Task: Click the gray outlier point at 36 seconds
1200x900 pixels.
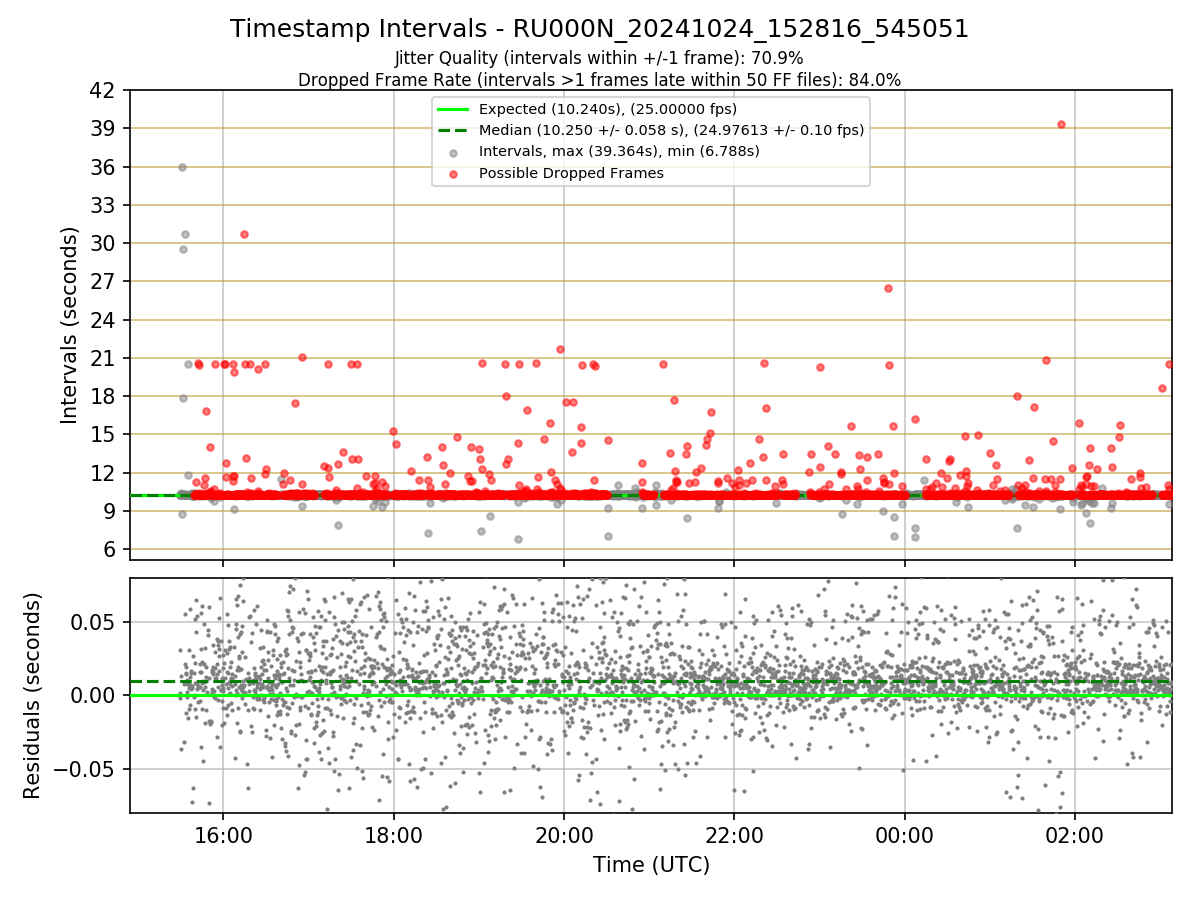Action: [x=182, y=167]
